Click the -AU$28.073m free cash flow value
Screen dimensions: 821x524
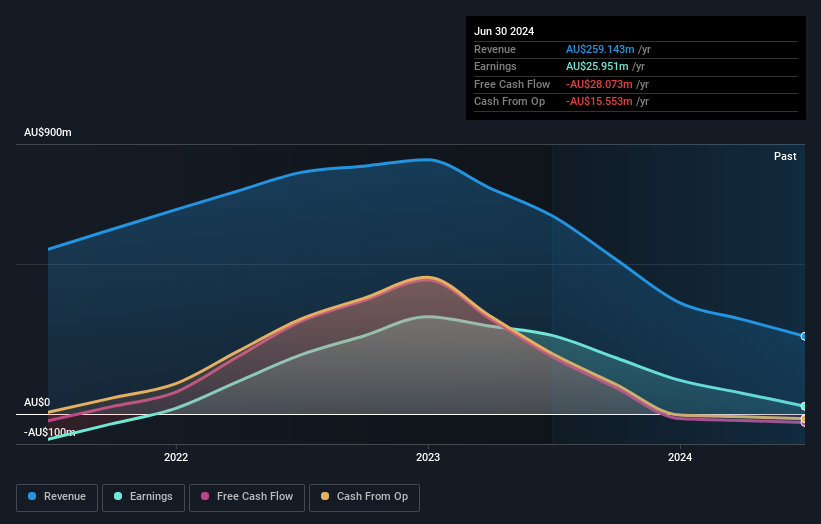pyautogui.click(x=599, y=84)
